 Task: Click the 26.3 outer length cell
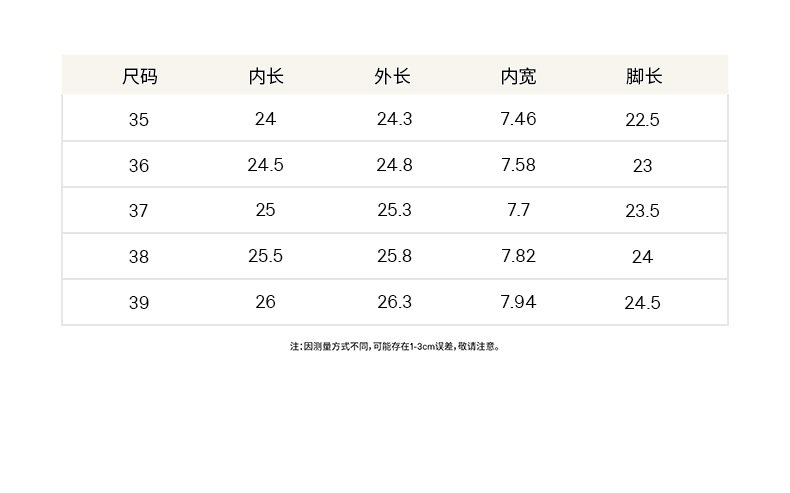(394, 302)
